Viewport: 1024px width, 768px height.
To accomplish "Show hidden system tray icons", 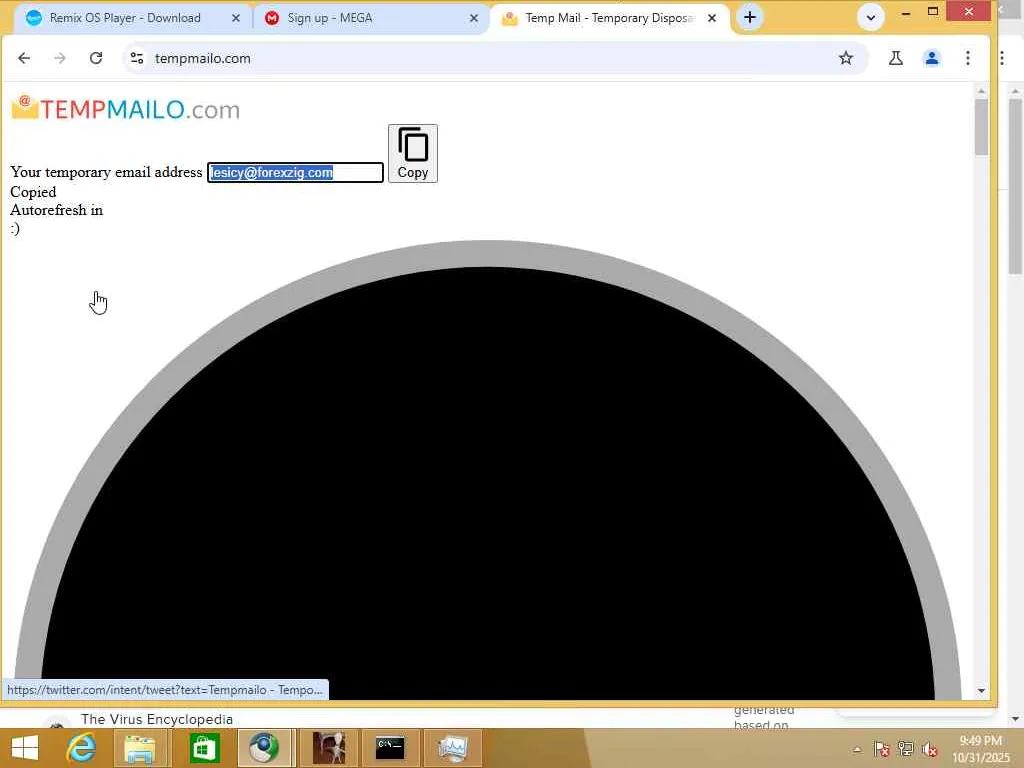I will point(857,750).
